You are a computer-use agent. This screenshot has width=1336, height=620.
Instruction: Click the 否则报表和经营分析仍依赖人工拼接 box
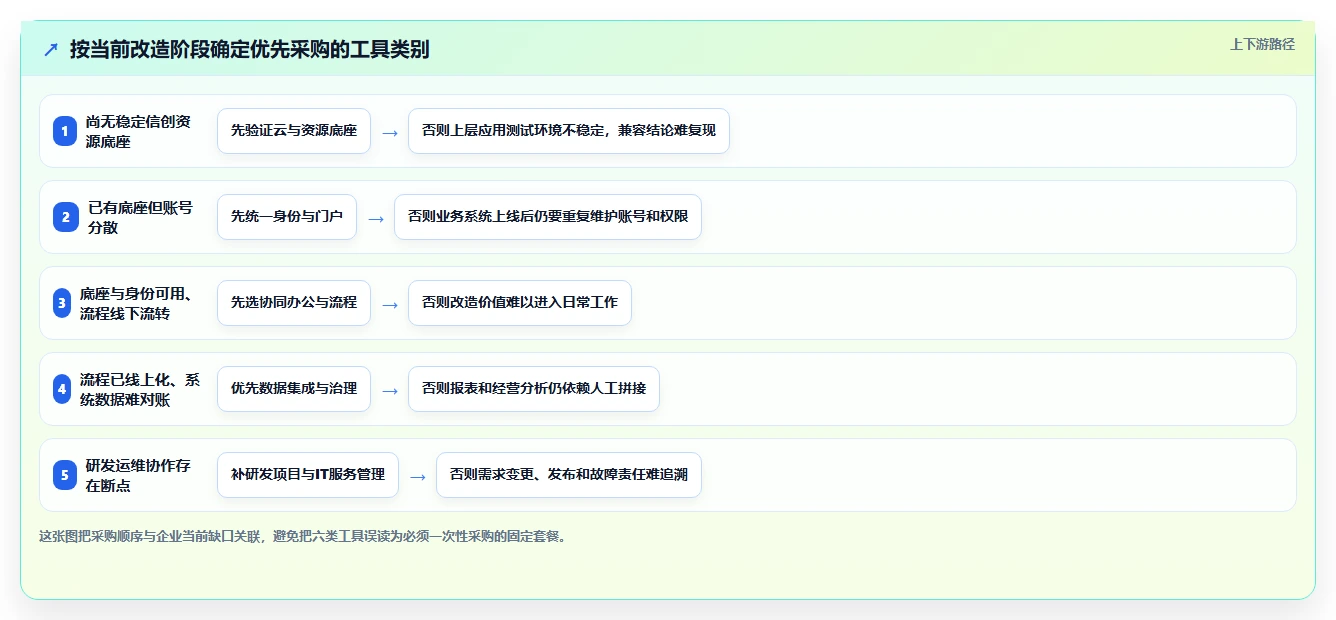[x=534, y=389]
